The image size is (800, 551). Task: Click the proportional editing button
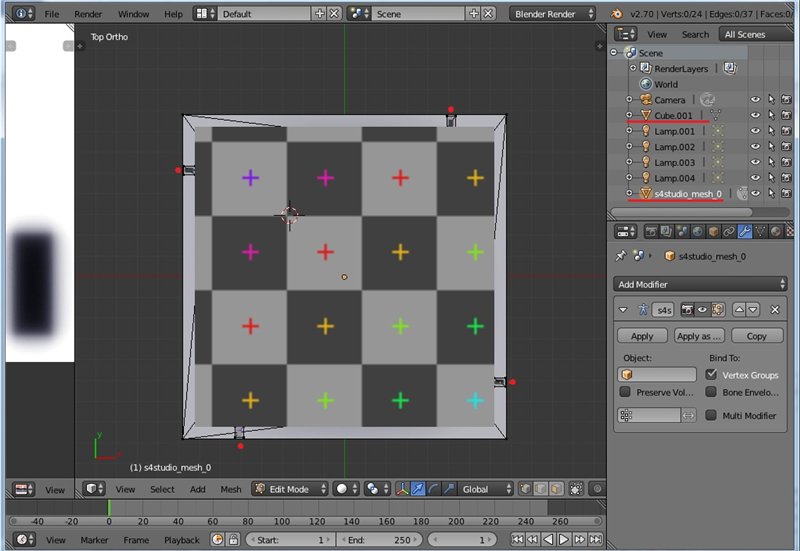pos(597,489)
